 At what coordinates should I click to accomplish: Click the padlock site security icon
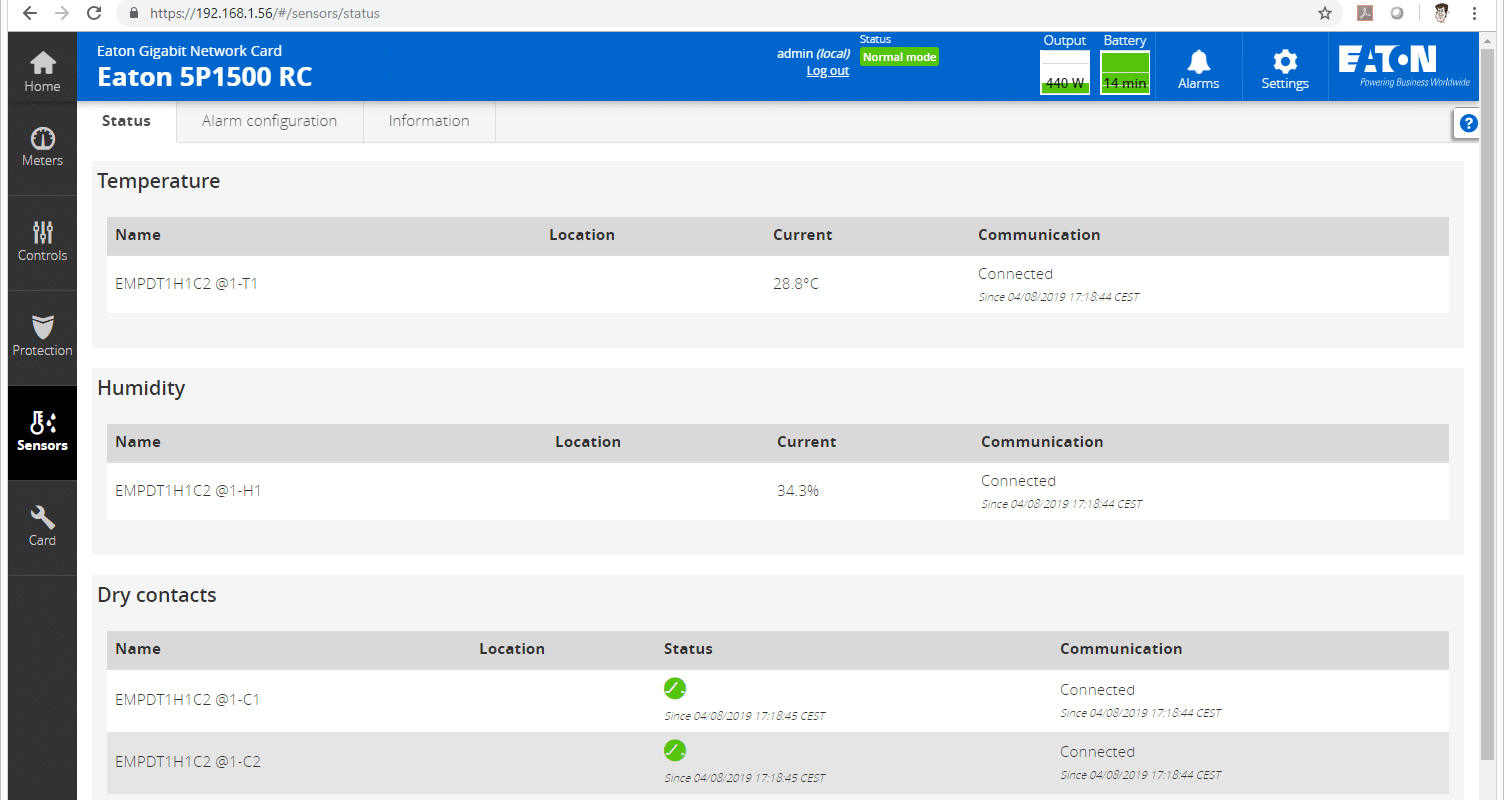[133, 14]
